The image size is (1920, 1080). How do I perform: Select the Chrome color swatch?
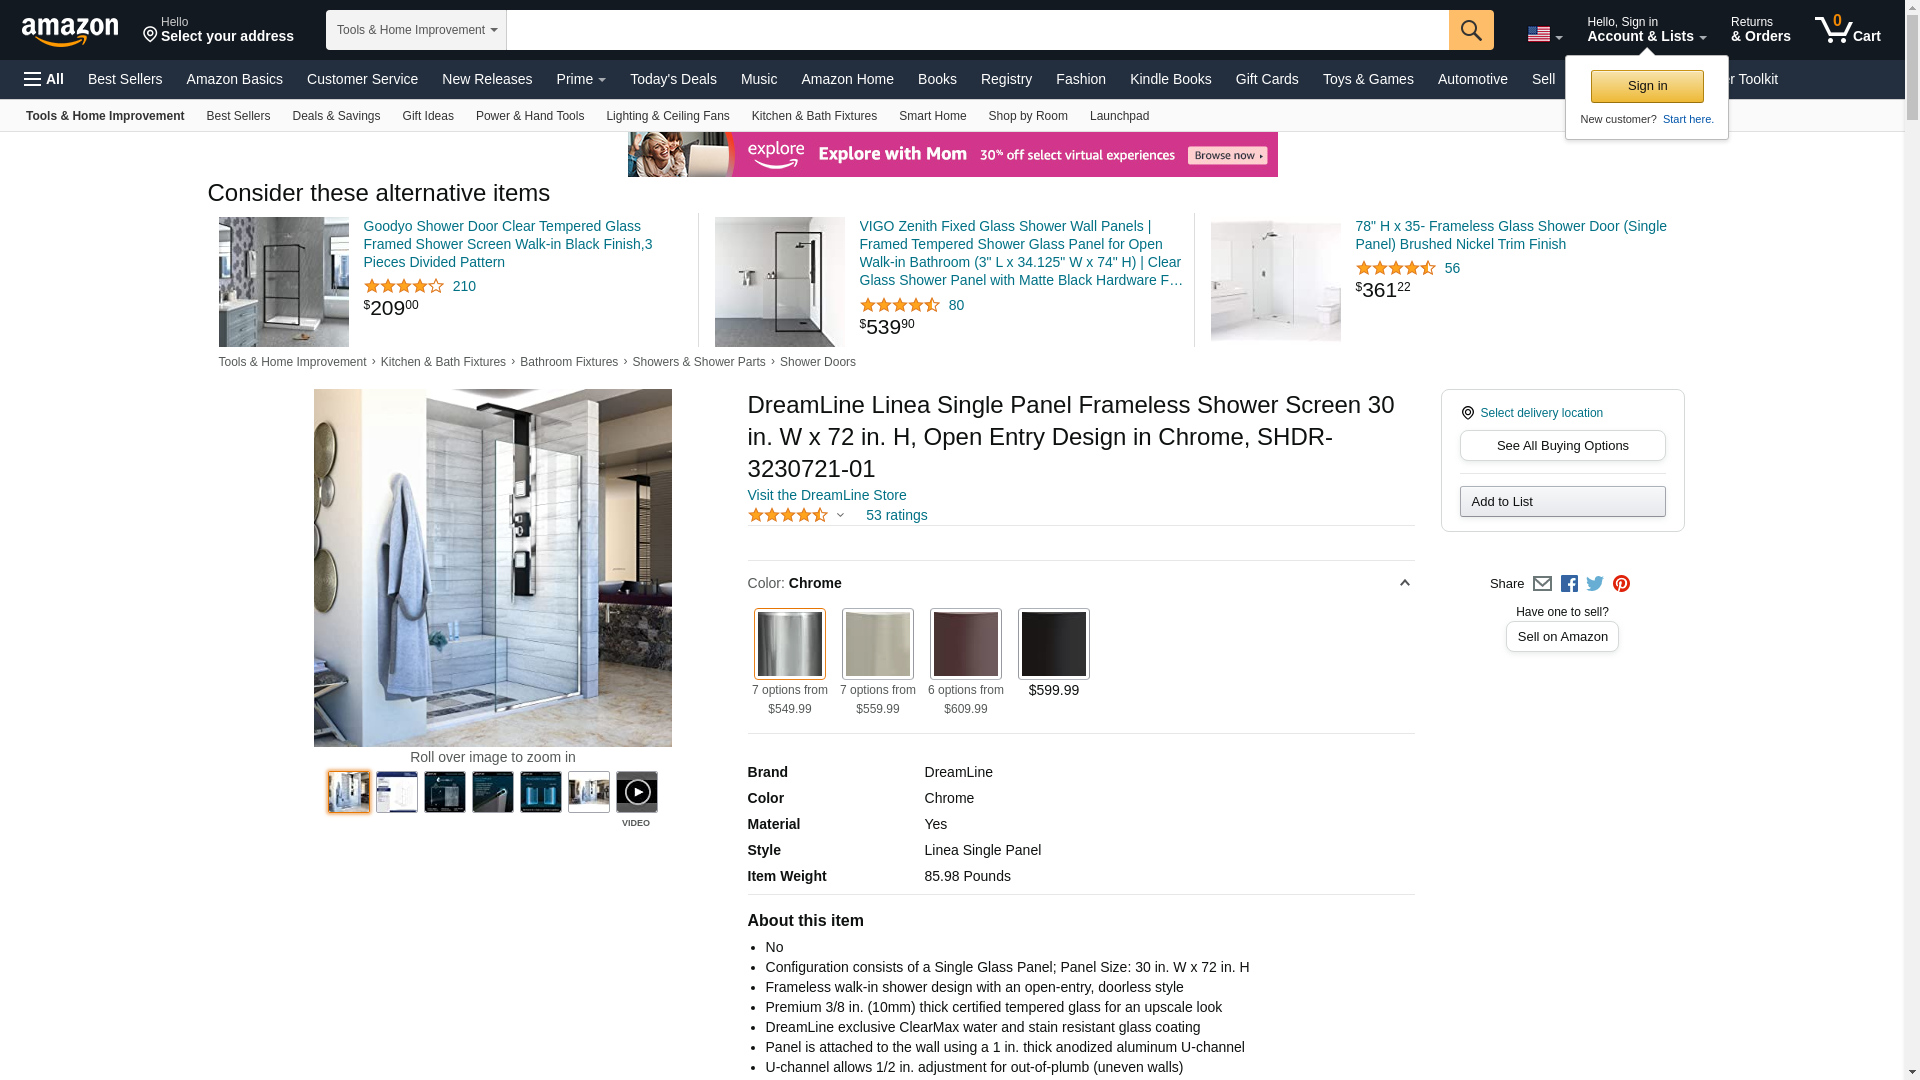pyautogui.click(x=790, y=644)
